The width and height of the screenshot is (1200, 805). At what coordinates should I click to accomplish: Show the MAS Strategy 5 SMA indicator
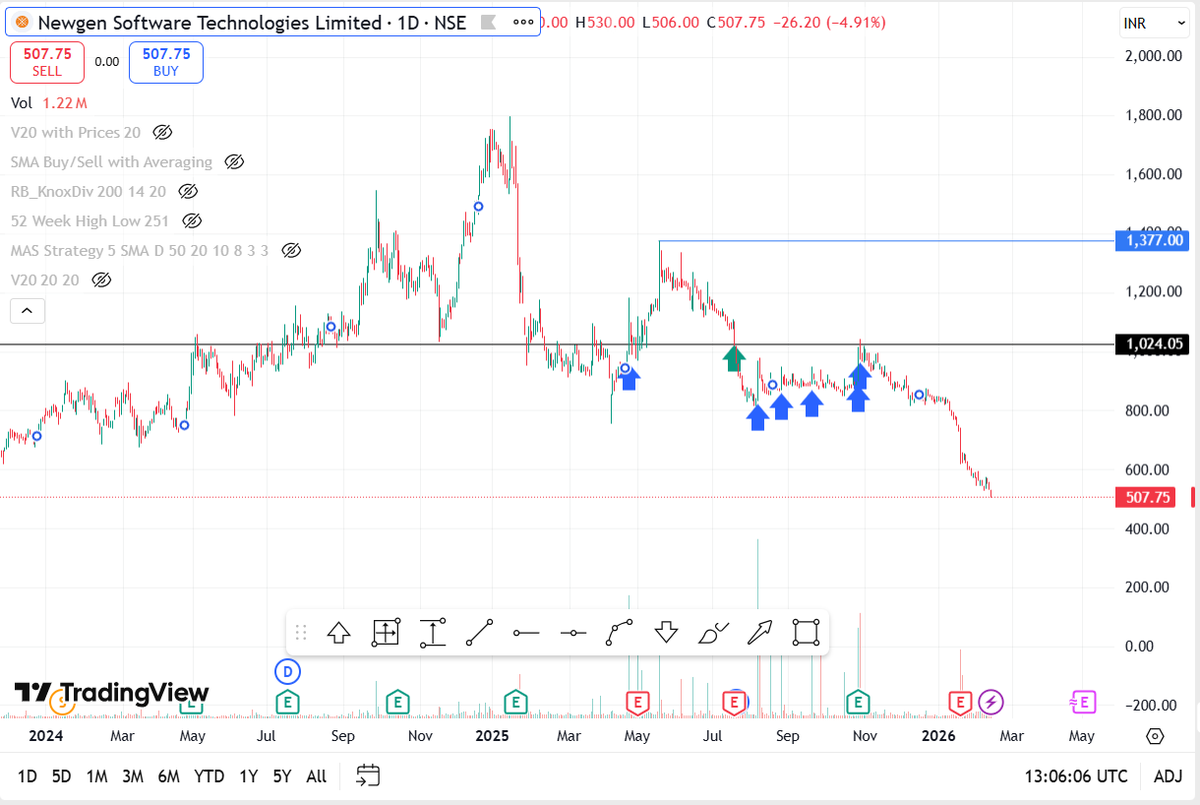(291, 250)
